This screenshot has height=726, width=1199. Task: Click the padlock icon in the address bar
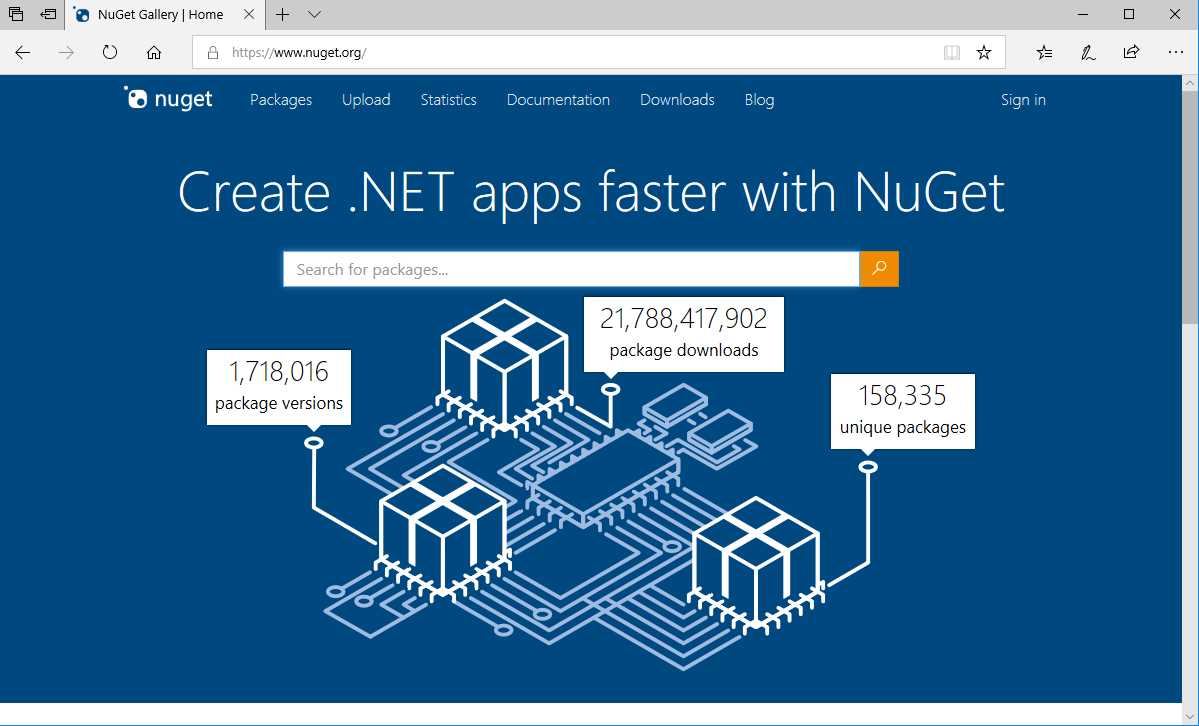click(213, 52)
